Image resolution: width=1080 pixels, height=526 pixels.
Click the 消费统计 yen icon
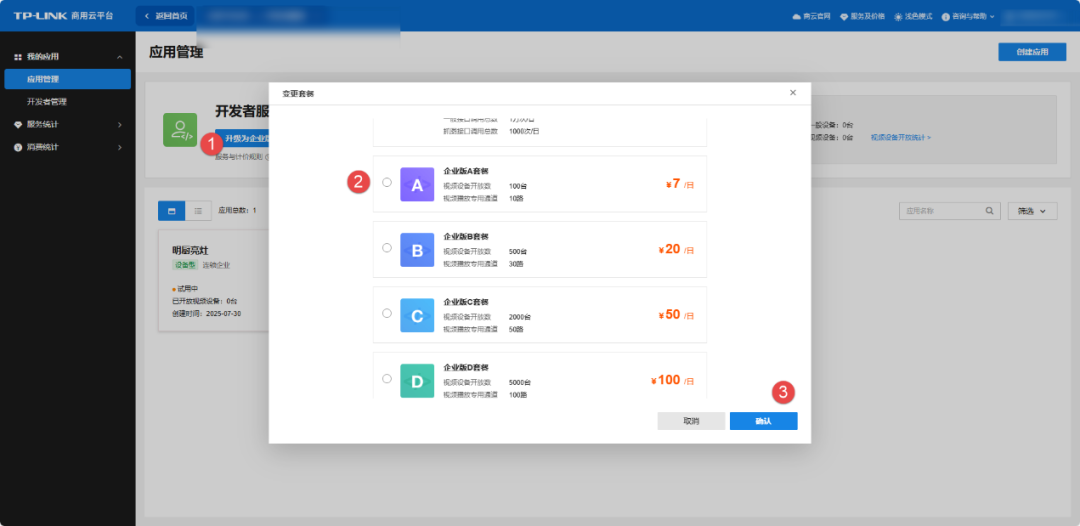point(18,147)
